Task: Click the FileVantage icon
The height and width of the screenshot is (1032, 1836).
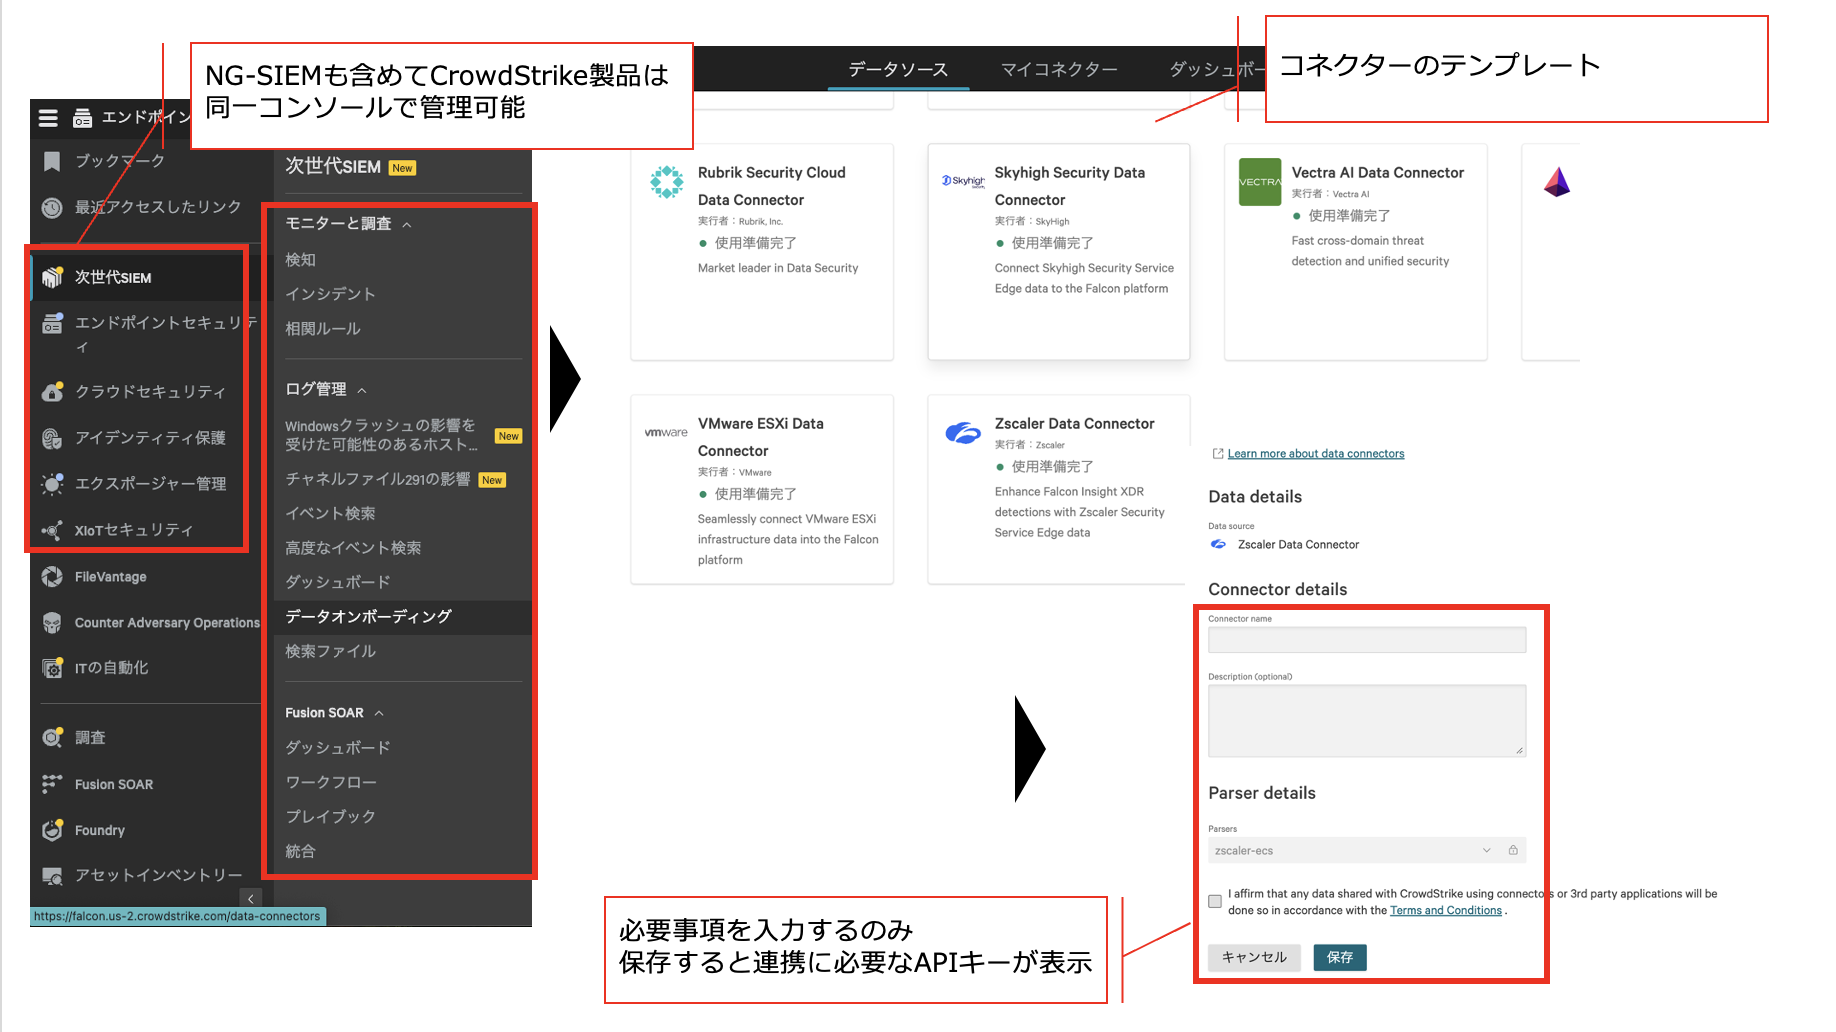Action: click(52, 577)
